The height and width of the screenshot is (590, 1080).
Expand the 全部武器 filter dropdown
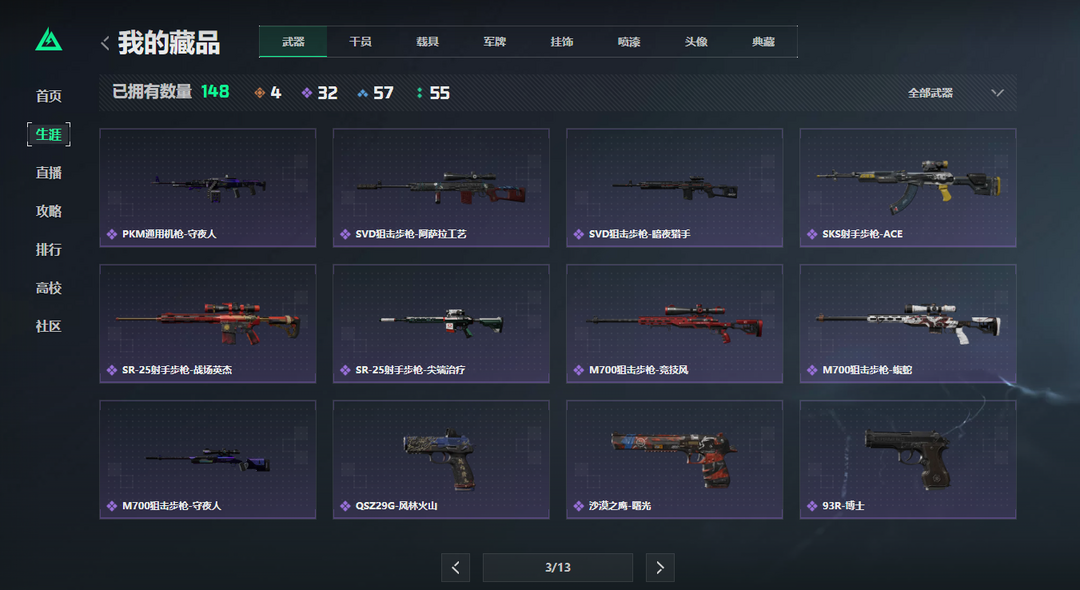point(955,93)
